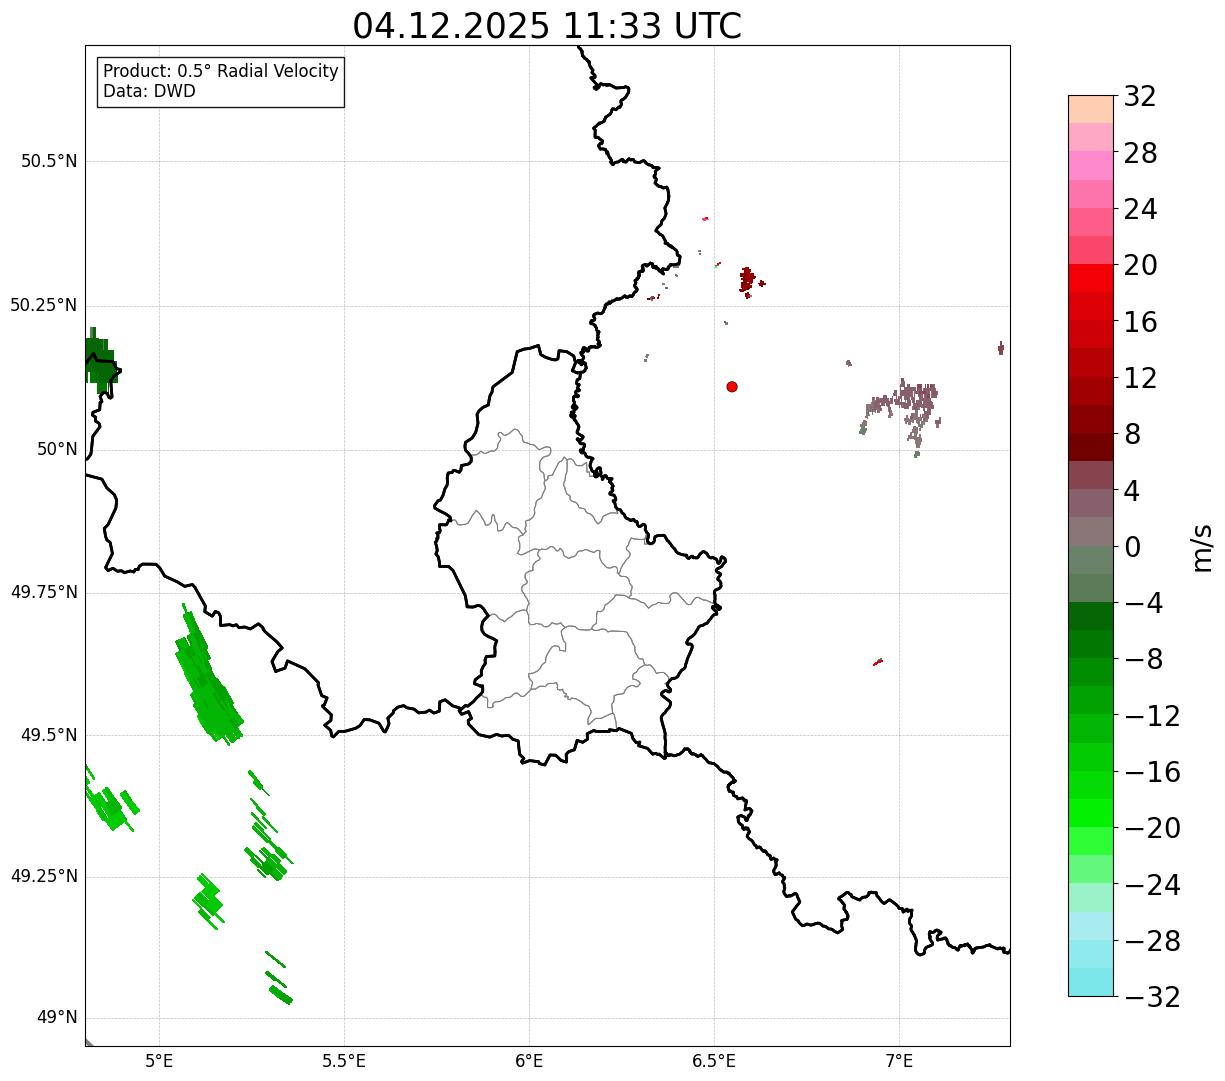Image resolution: width=1225 pixels, height=1081 pixels.
Task: Click the 6.5°E longitude label
Action: (x=714, y=1060)
